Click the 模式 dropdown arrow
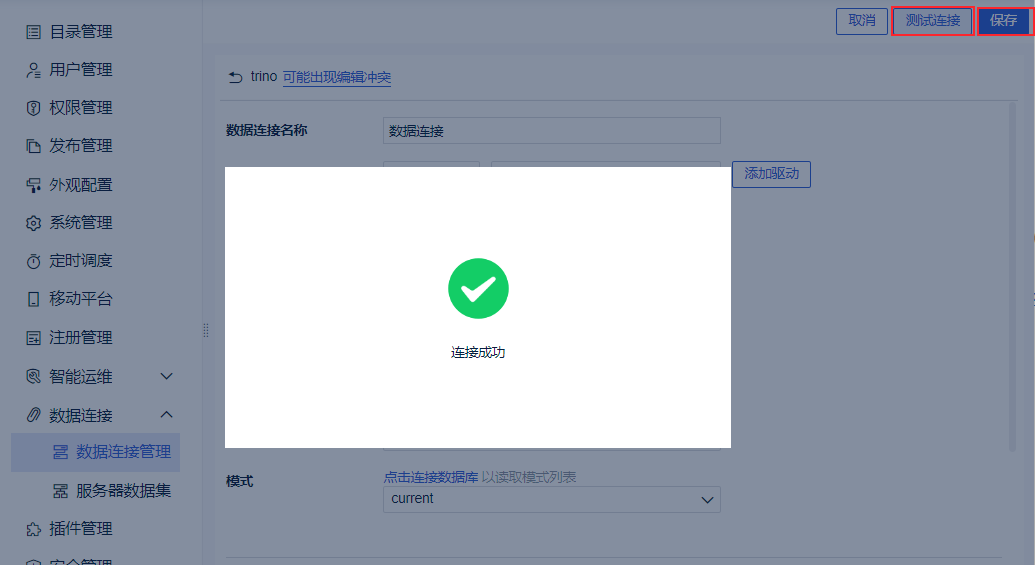 click(x=707, y=500)
